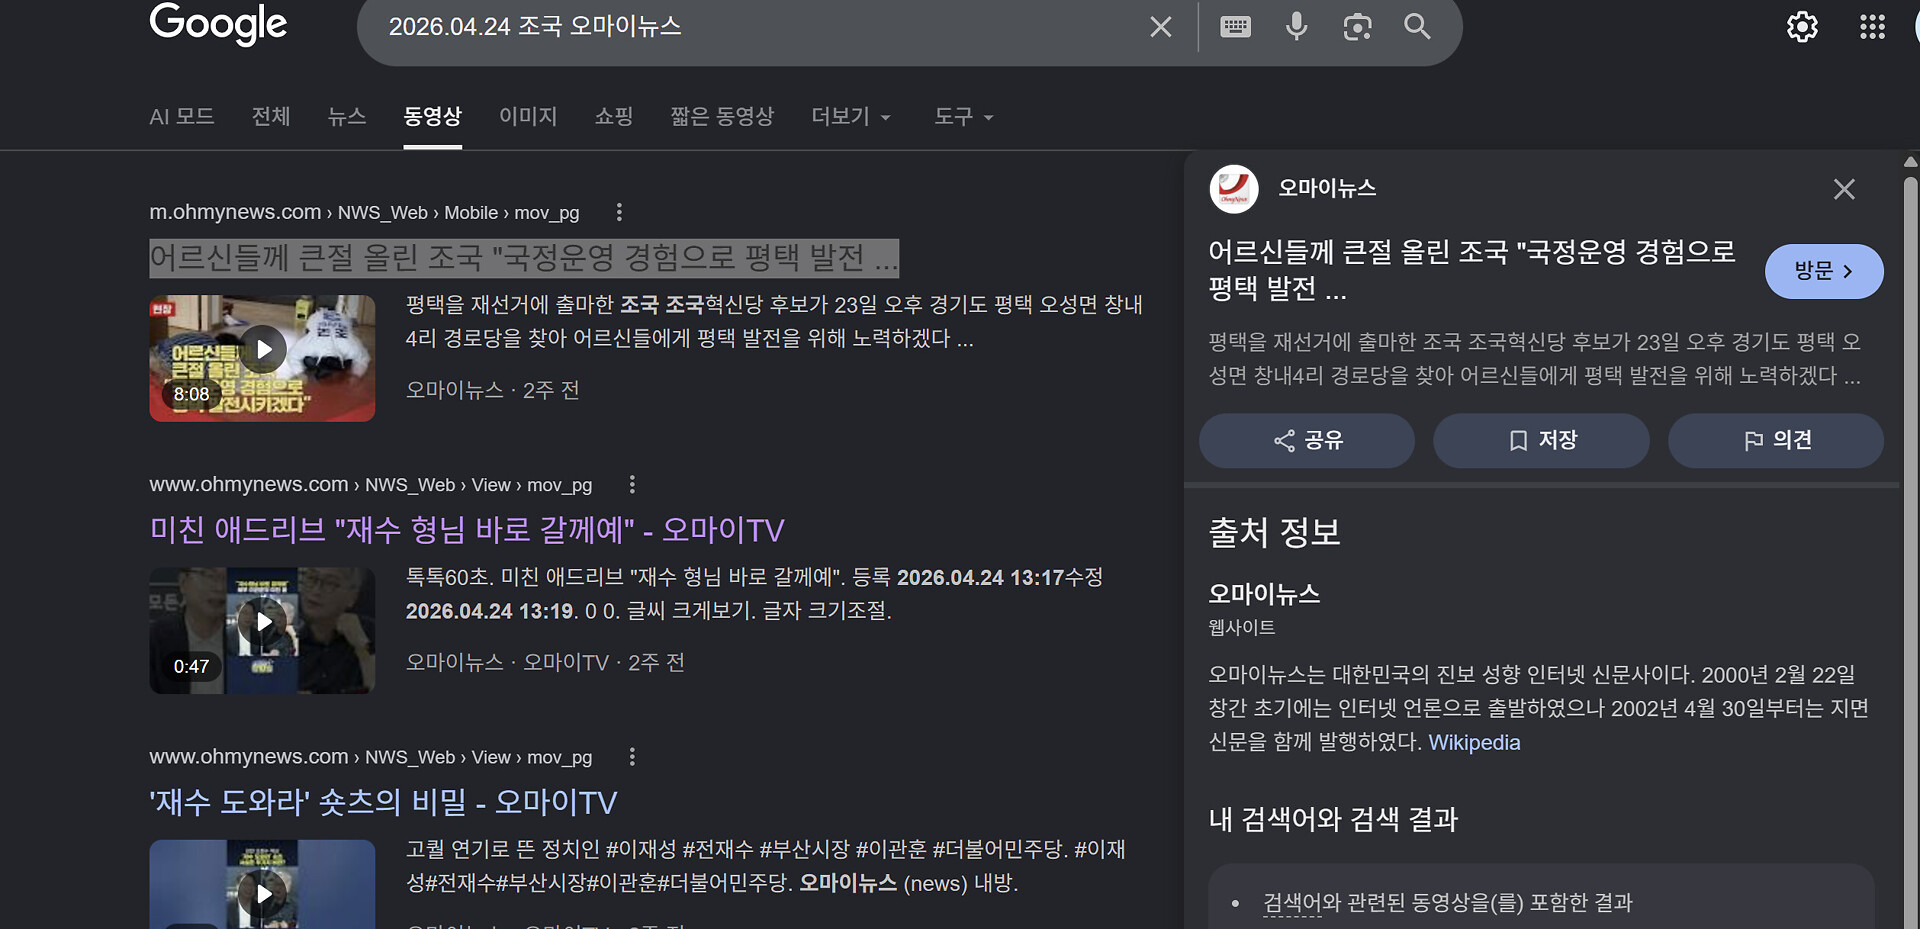Open the Wikipedia link in source info
Screen dimensions: 1920x929
pos(1474,743)
